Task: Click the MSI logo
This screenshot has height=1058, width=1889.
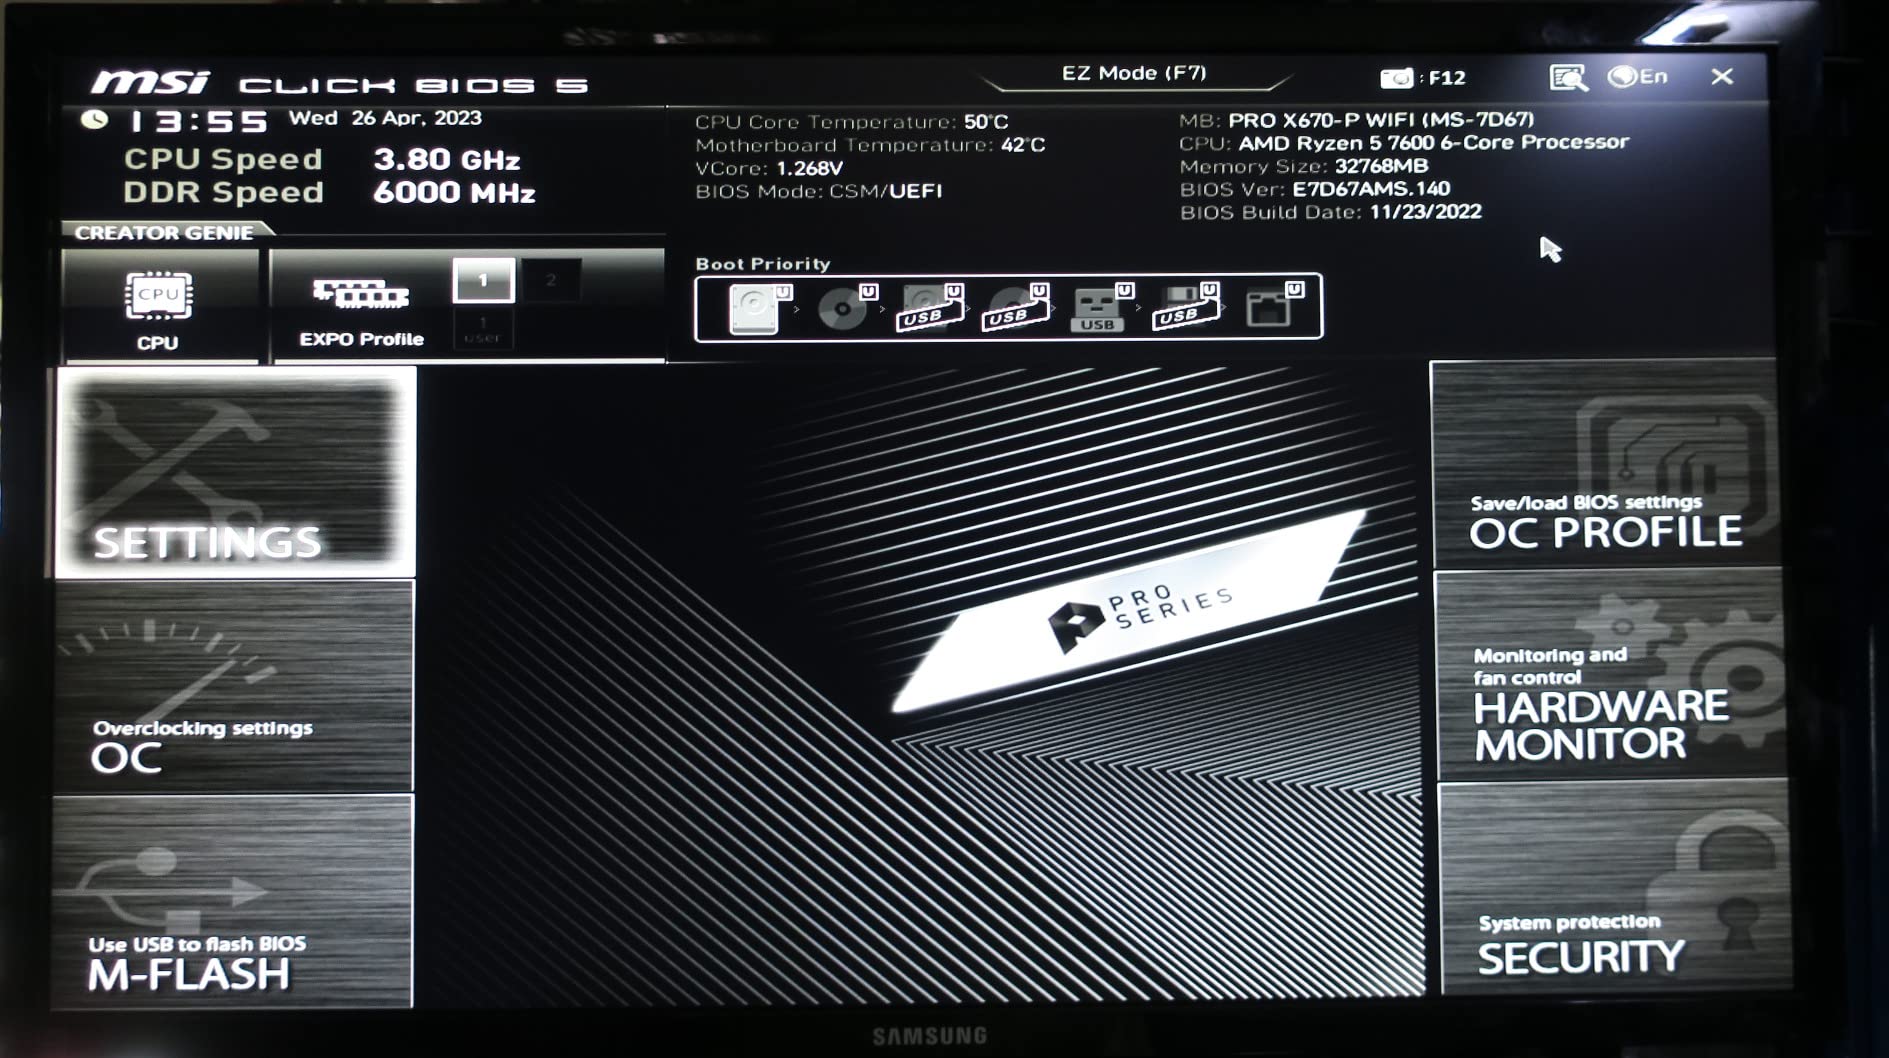Action: point(150,83)
